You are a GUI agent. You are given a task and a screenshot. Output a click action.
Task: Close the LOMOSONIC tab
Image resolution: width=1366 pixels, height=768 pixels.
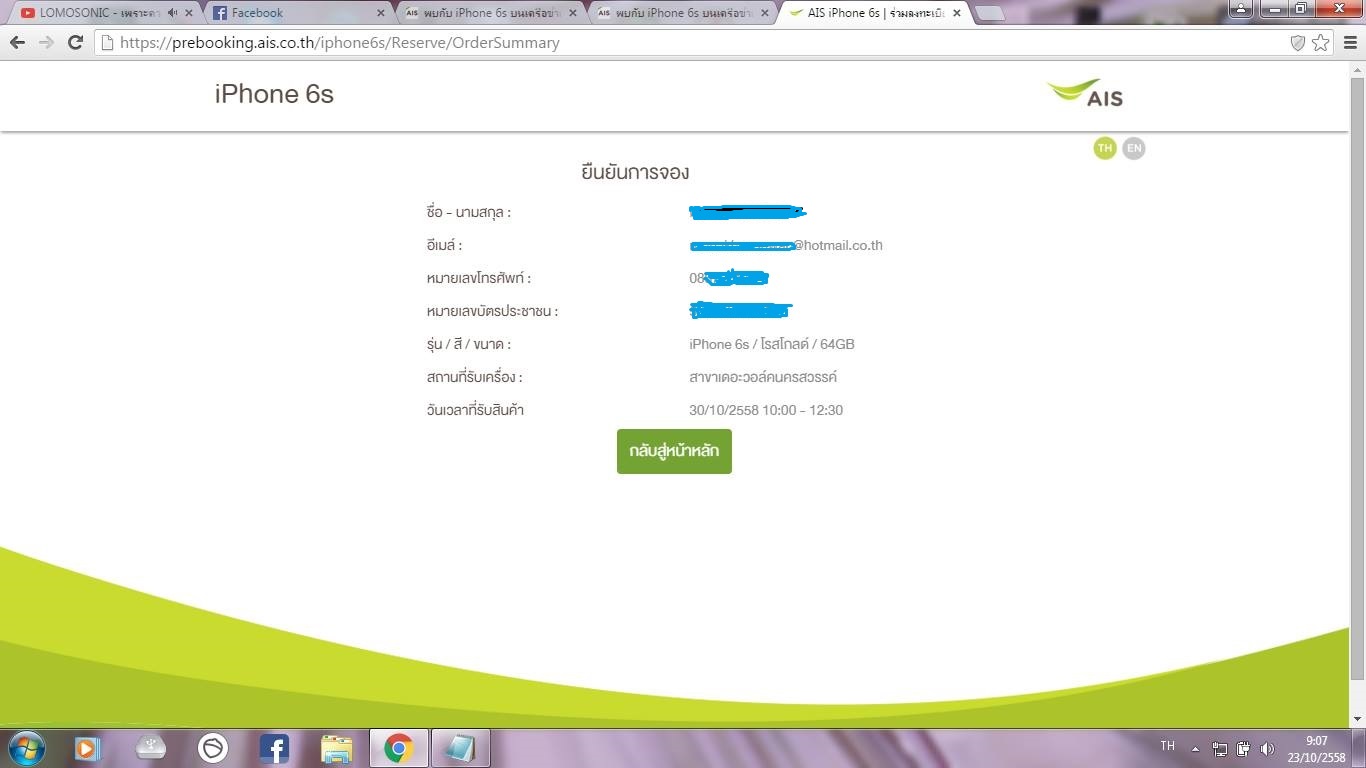[x=189, y=13]
